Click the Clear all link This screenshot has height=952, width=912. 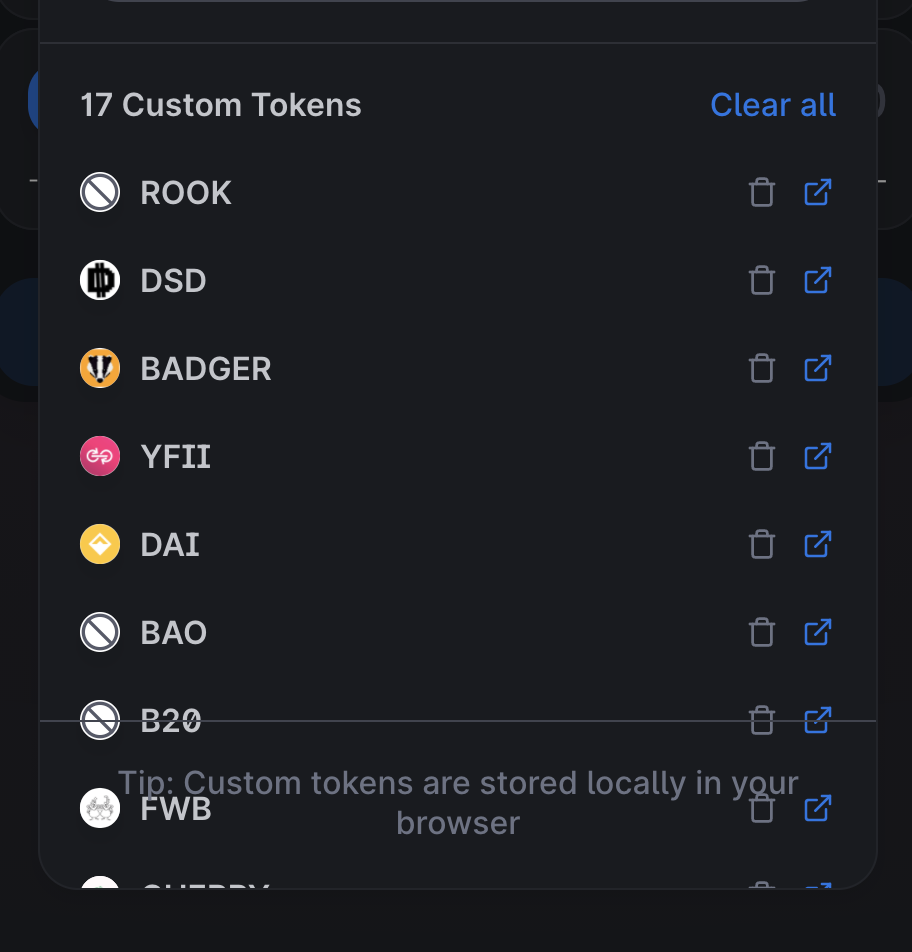point(772,104)
